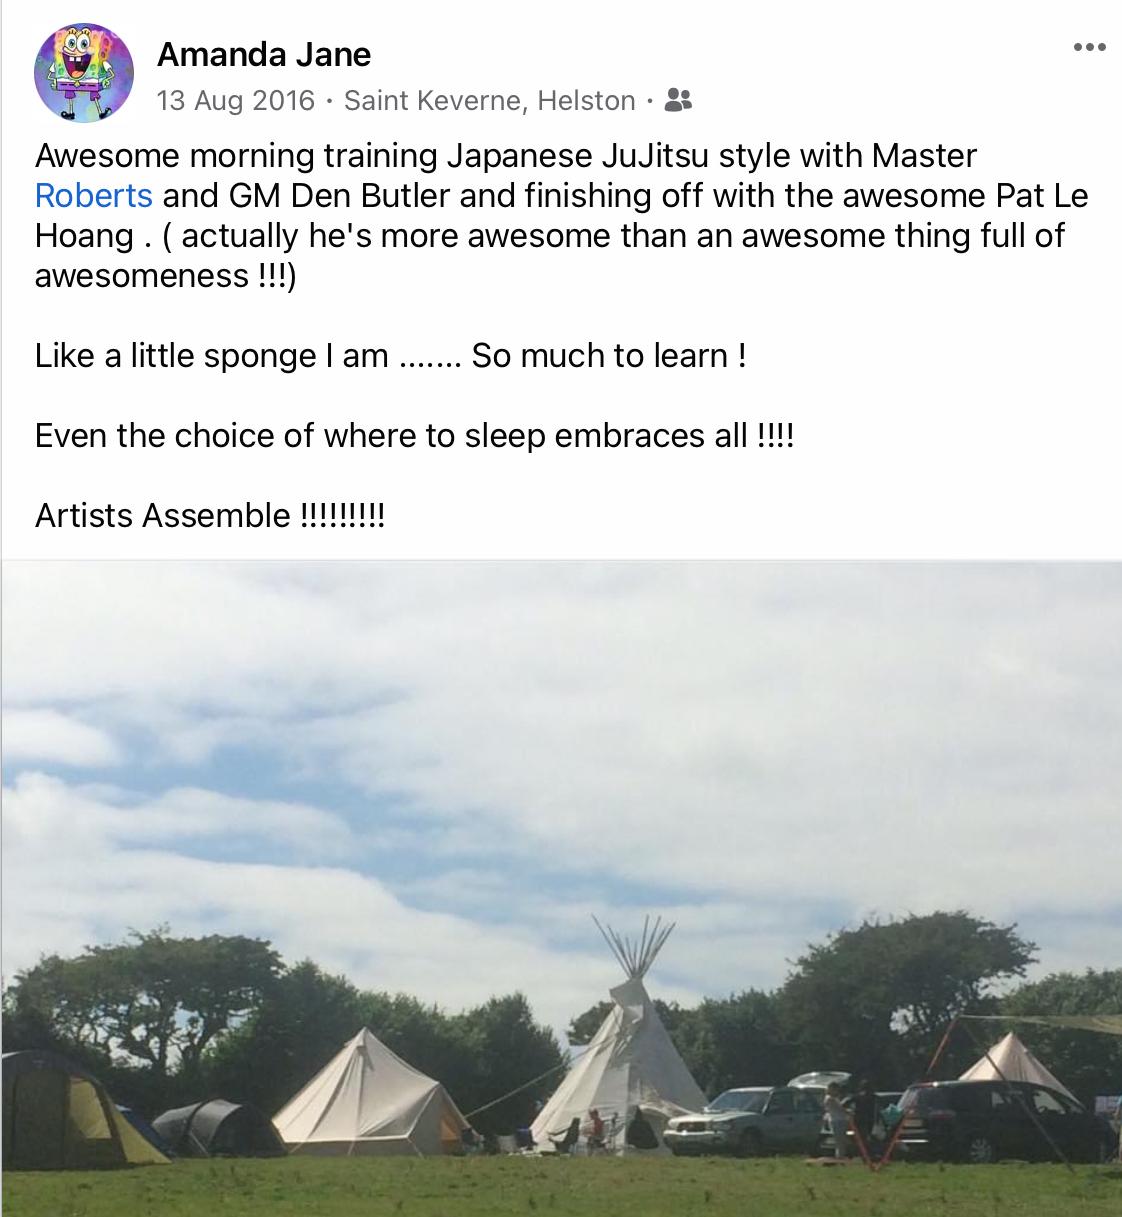Click the tagged Roberts link
The image size is (1122, 1217).
pyautogui.click(x=93, y=195)
